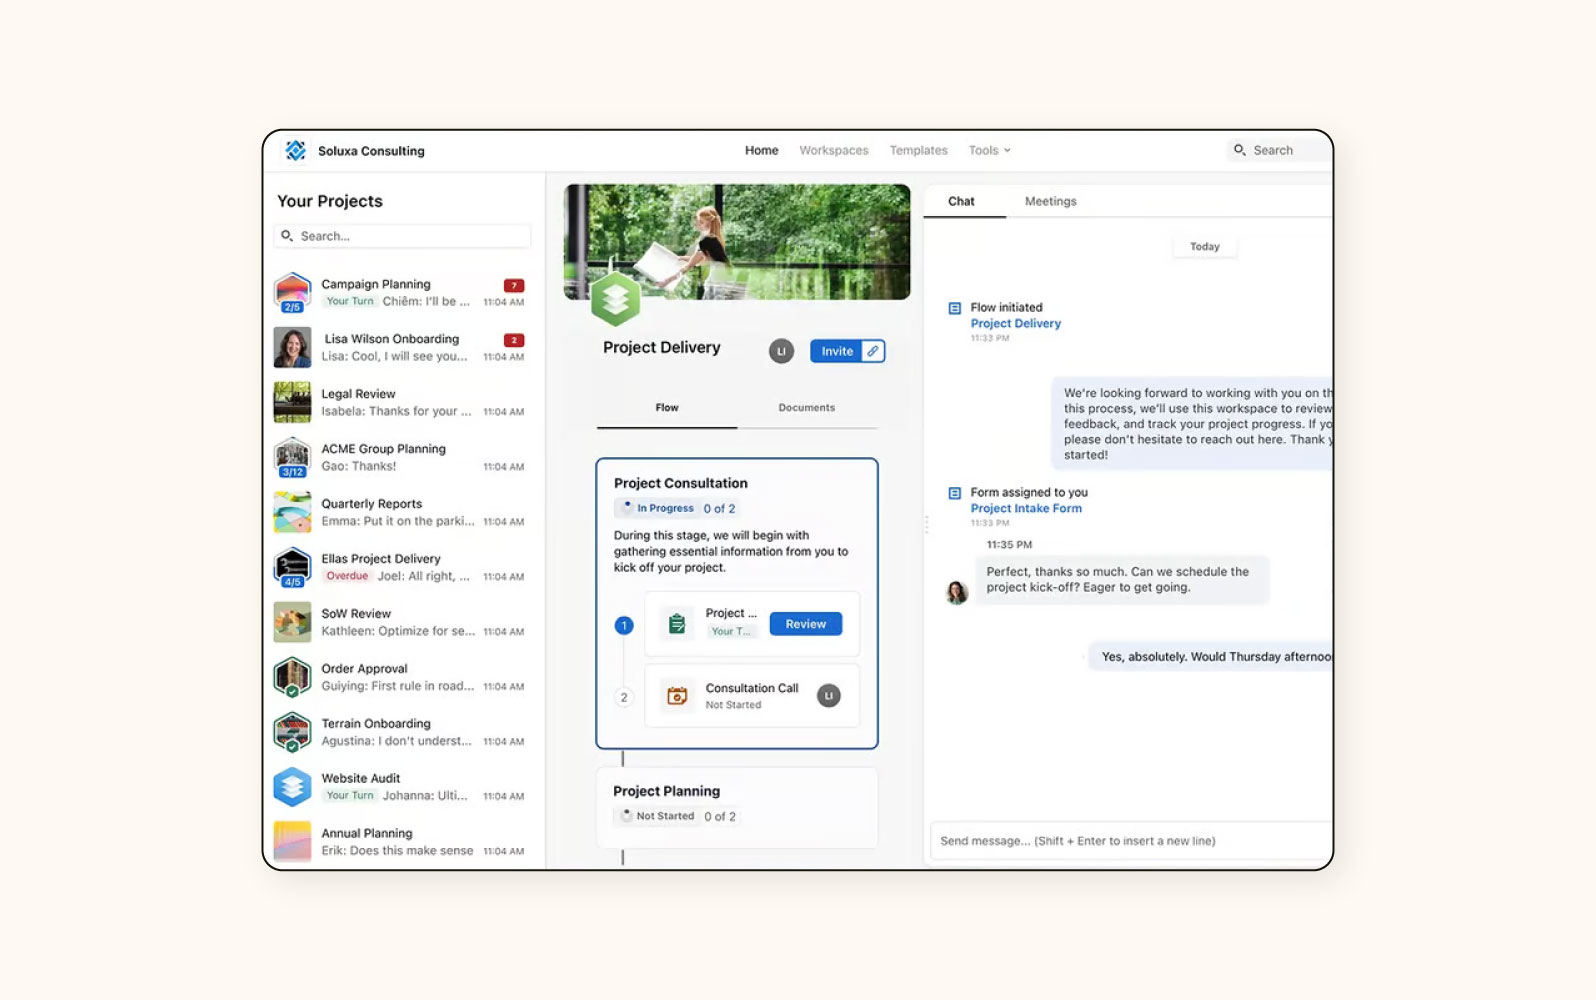Copy invite link with the link icon
This screenshot has height=1000, width=1596.
click(873, 351)
